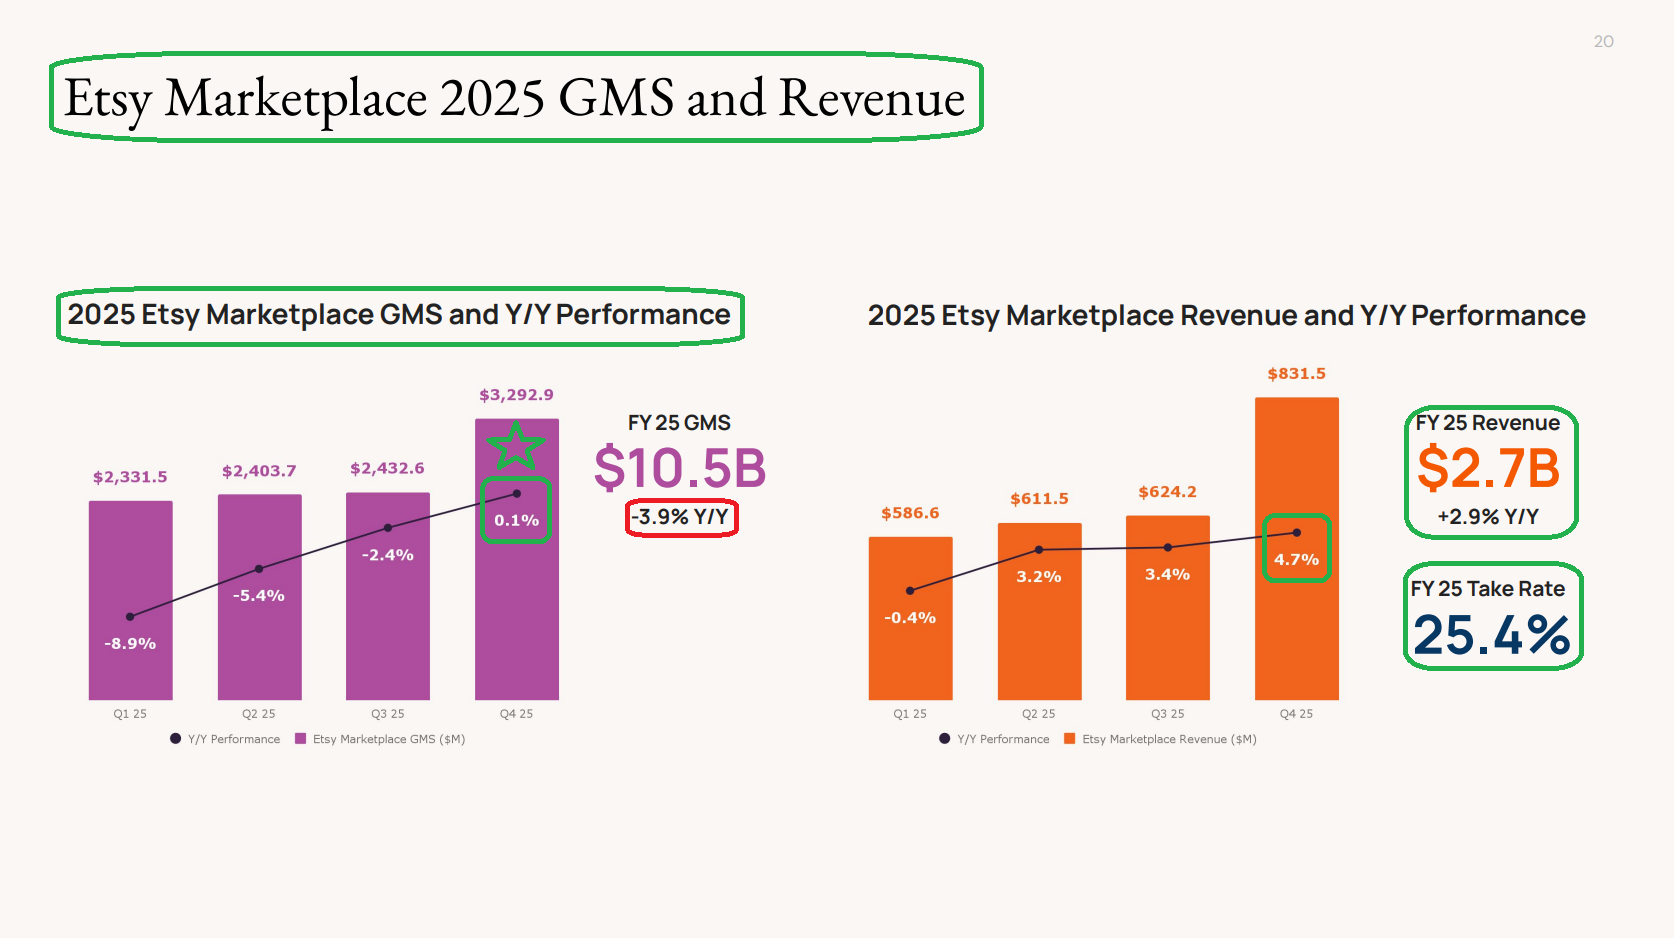The height and width of the screenshot is (938, 1674).
Task: Click the Y/Y Performance legend dot under the GMS chart
Action: tap(176, 739)
